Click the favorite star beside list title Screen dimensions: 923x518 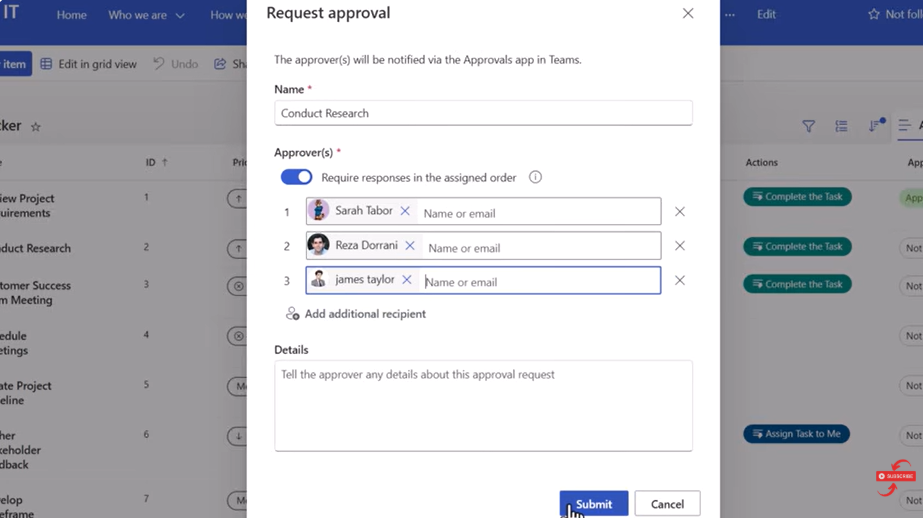pyautogui.click(x=36, y=127)
